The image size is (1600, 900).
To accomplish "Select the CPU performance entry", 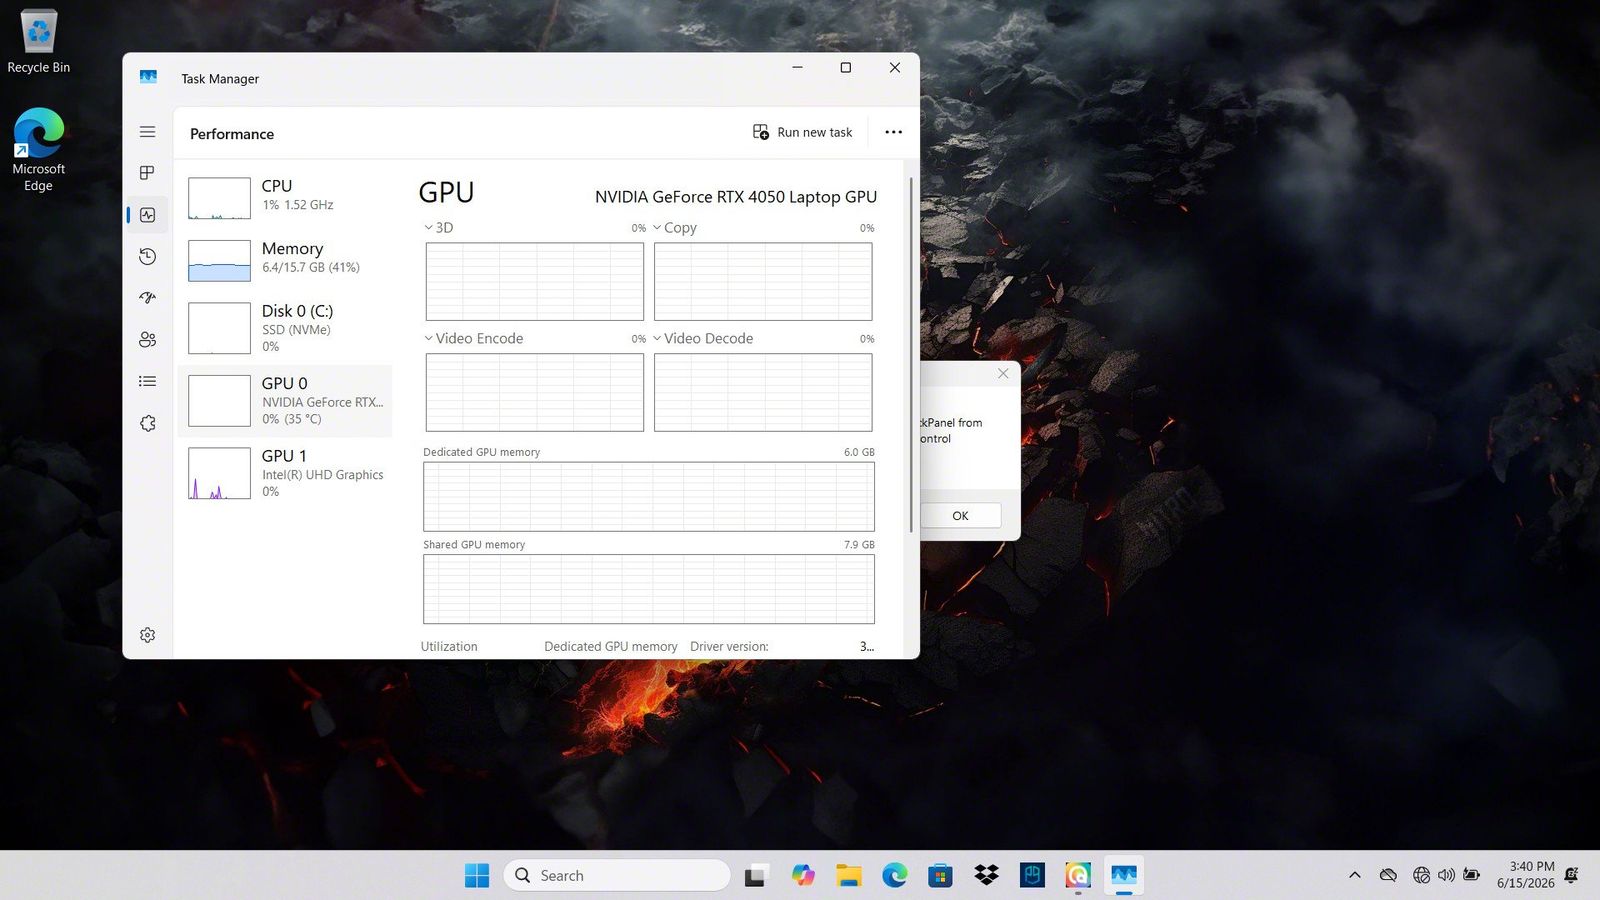I will (x=285, y=198).
